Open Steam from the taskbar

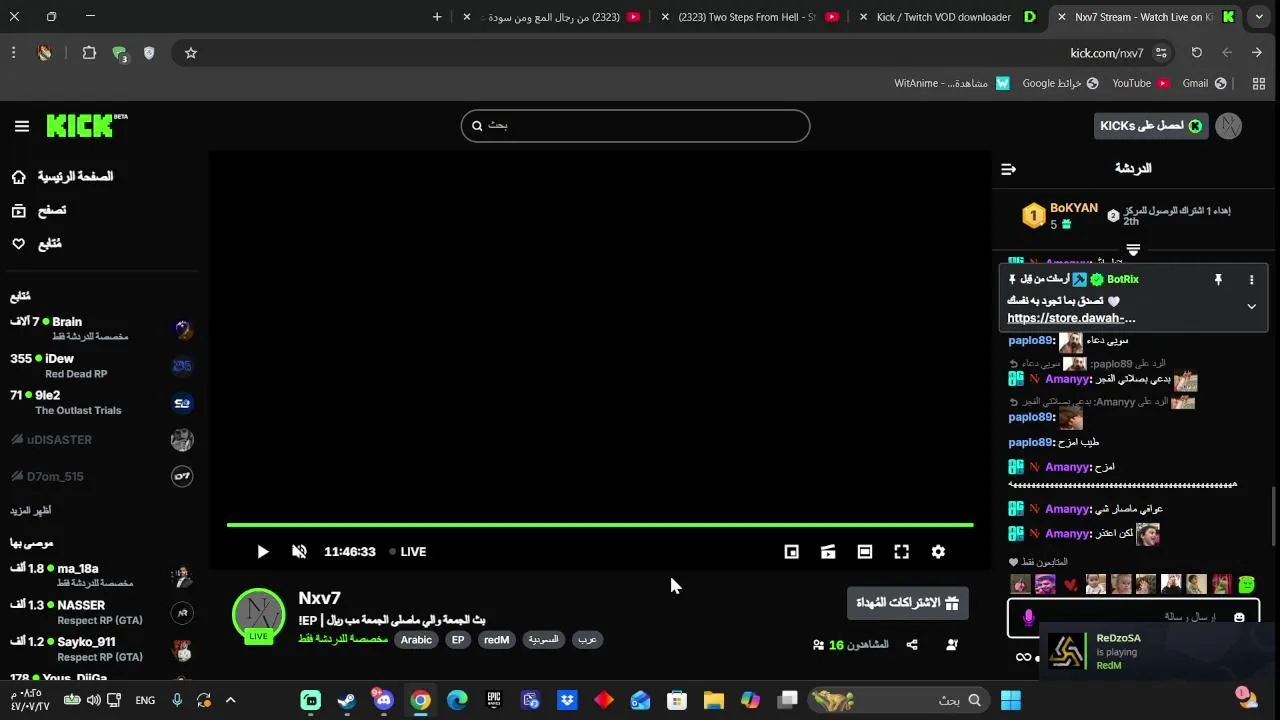click(x=347, y=701)
